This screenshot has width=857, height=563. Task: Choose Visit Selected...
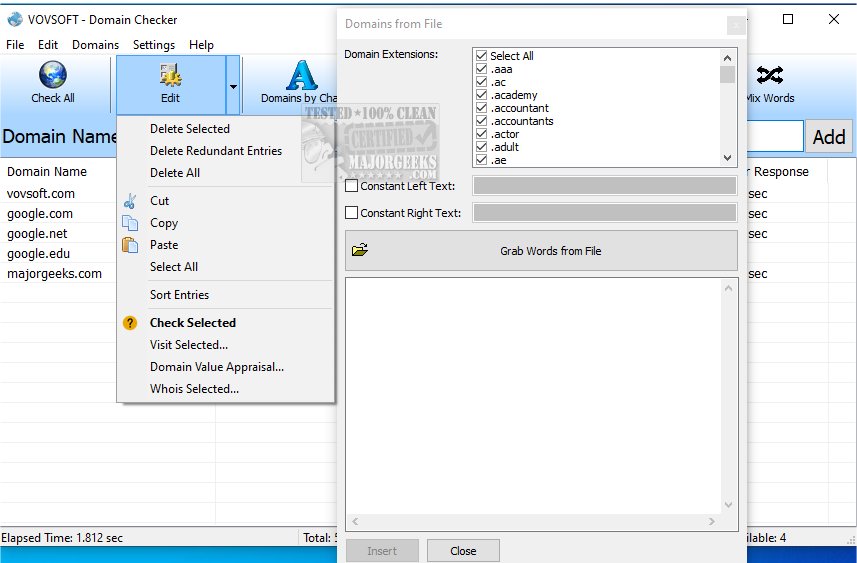click(226, 345)
